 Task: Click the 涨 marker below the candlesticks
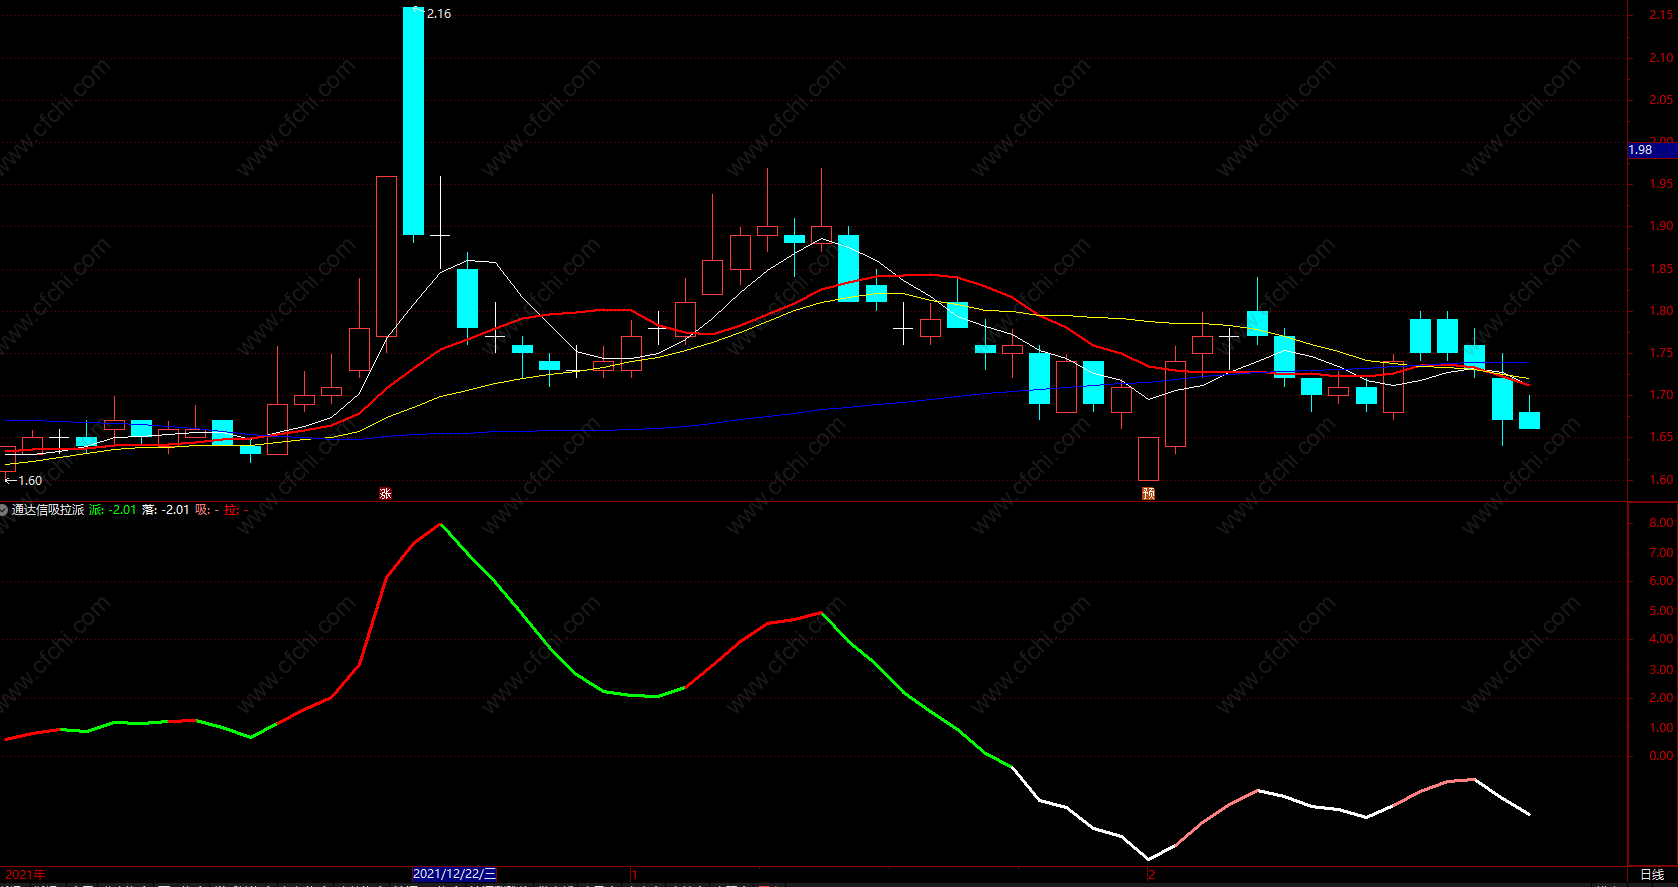click(x=385, y=494)
